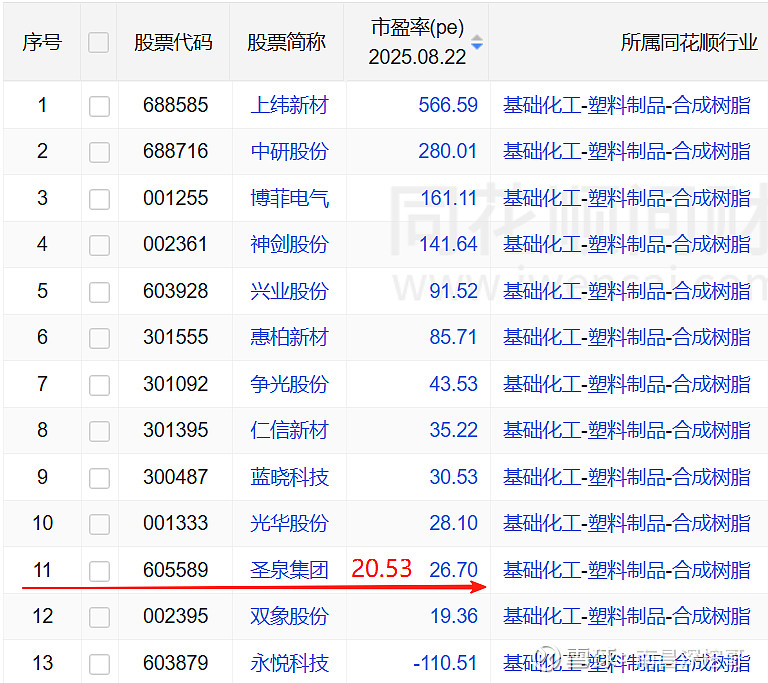Check the box for 博菲电气 row
The width and height of the screenshot is (768, 683).
[99, 199]
